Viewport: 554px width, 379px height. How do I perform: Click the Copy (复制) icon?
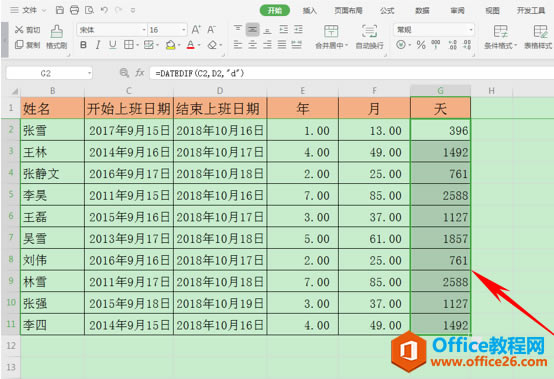19,45
